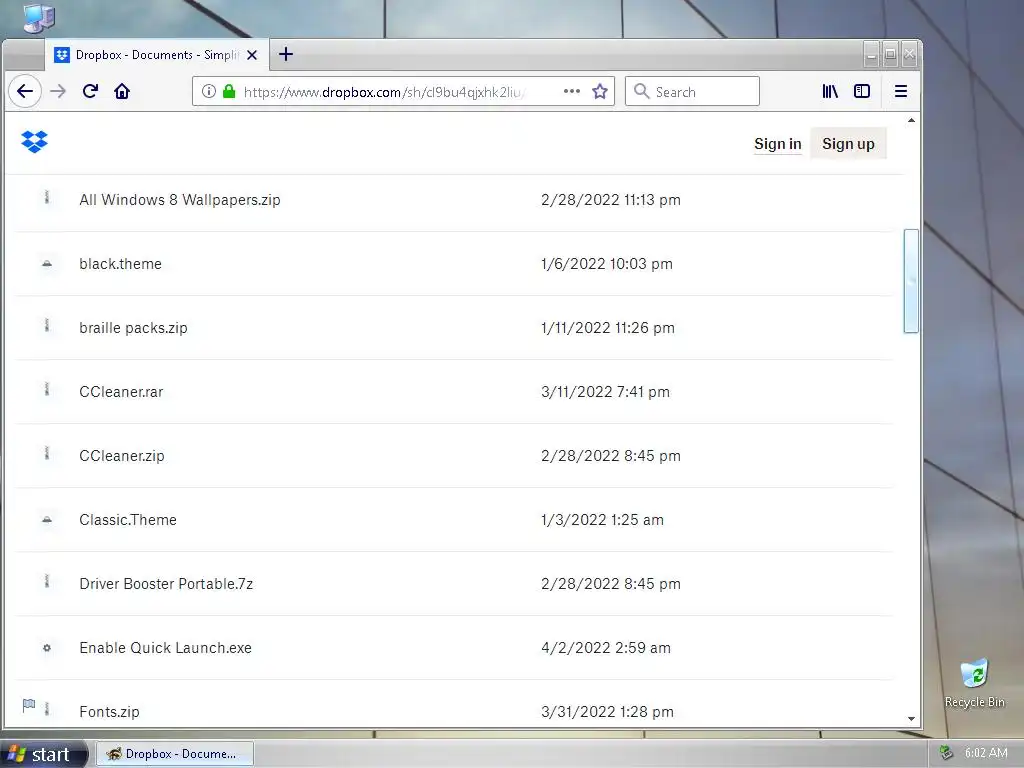
Task: Click the green secure connection padlock
Action: [229, 91]
